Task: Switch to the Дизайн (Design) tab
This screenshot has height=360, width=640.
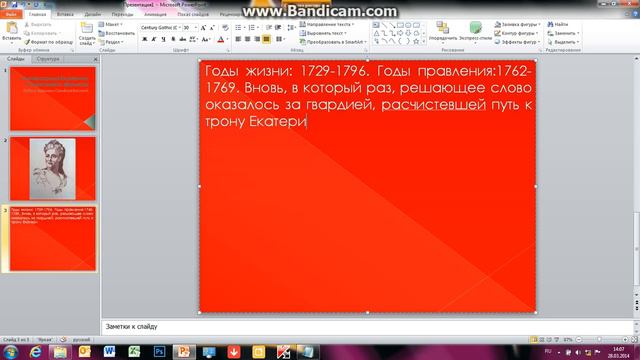Action: point(93,14)
